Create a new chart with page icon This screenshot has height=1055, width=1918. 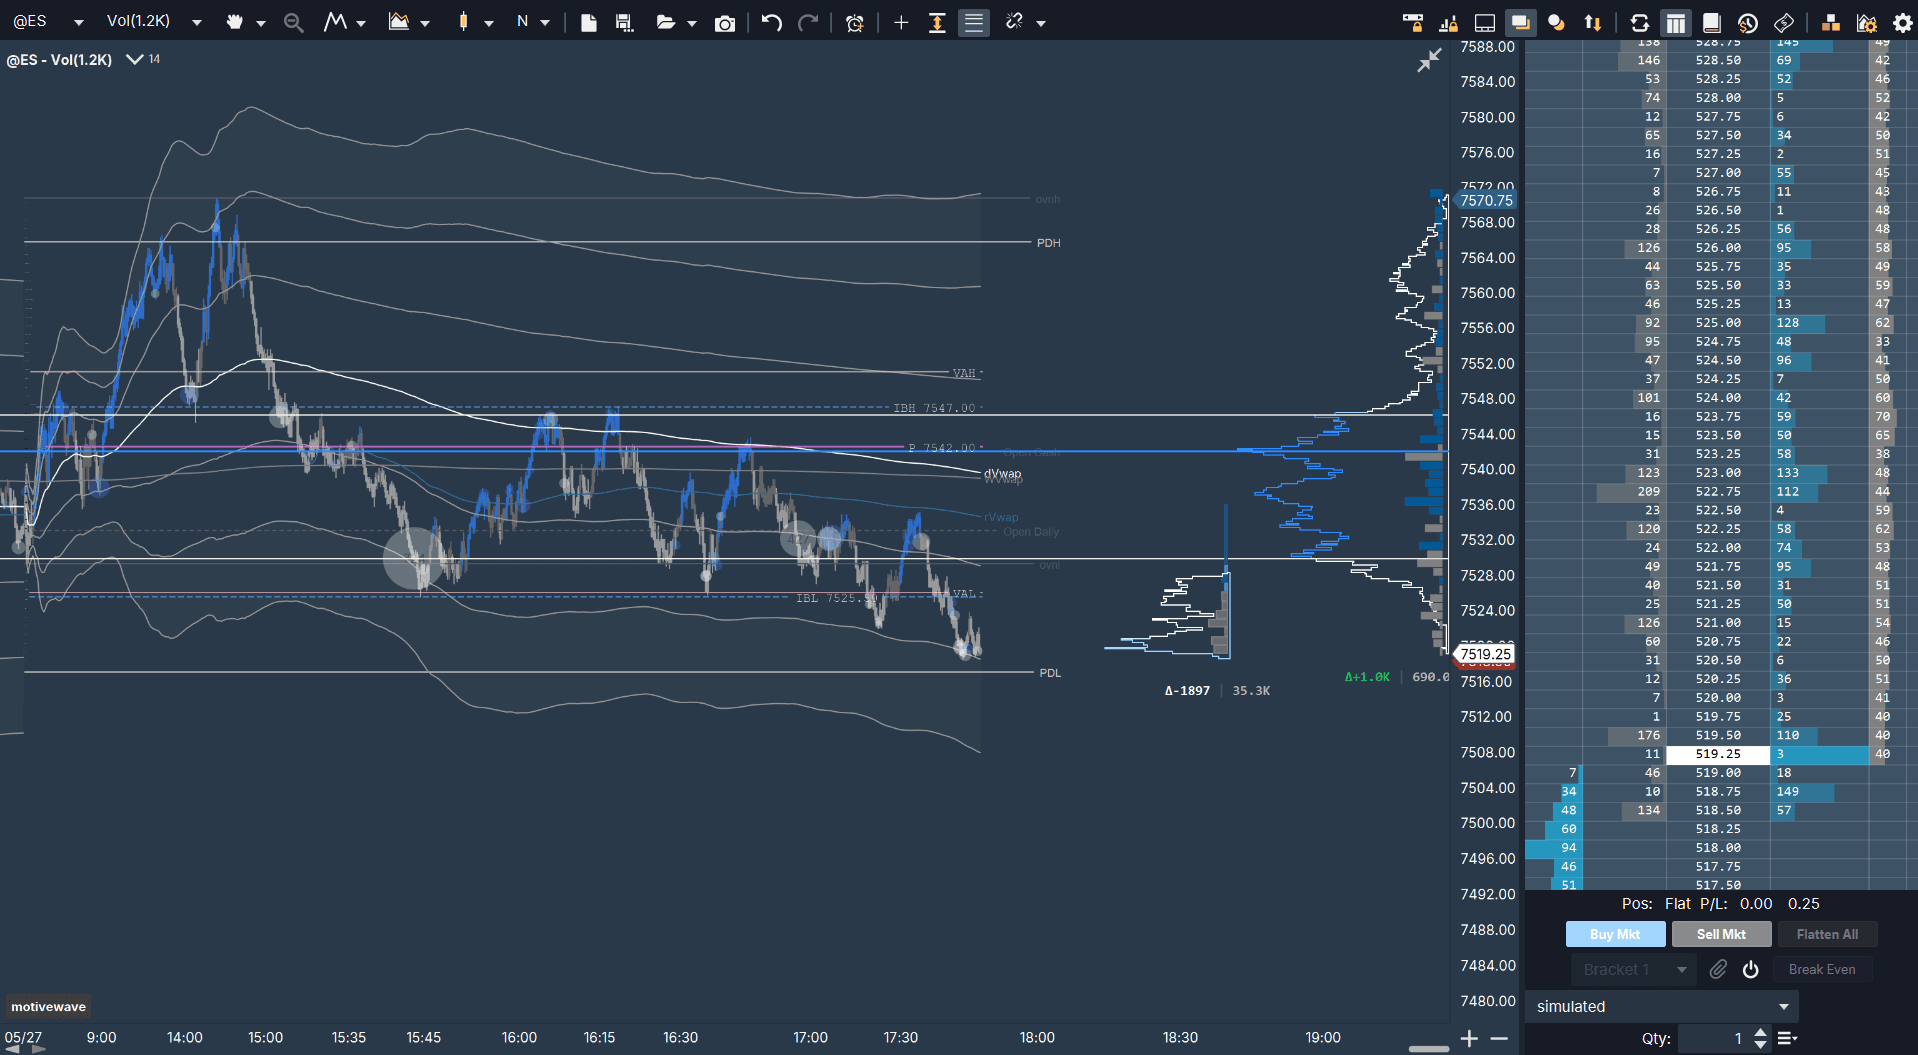coord(589,22)
